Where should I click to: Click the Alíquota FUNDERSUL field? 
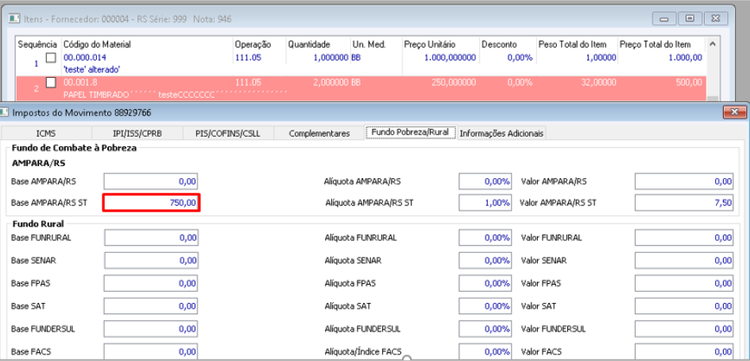(485, 329)
